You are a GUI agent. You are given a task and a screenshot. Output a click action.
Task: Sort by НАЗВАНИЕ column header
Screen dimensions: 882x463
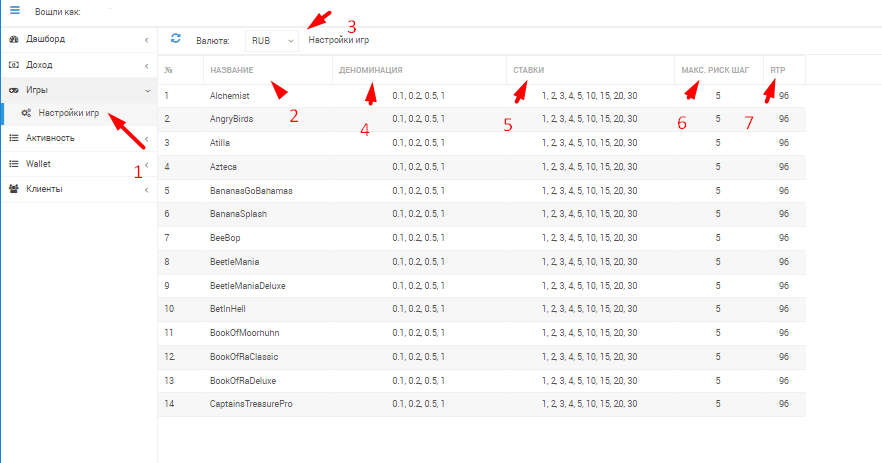232,70
